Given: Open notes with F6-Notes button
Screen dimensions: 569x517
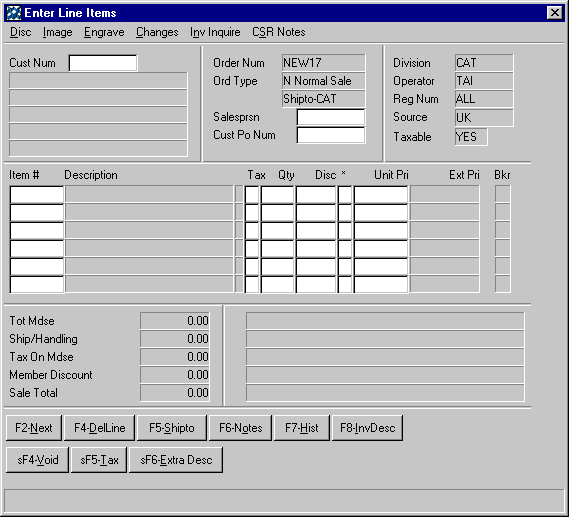Looking at the screenshot, I should (240, 428).
